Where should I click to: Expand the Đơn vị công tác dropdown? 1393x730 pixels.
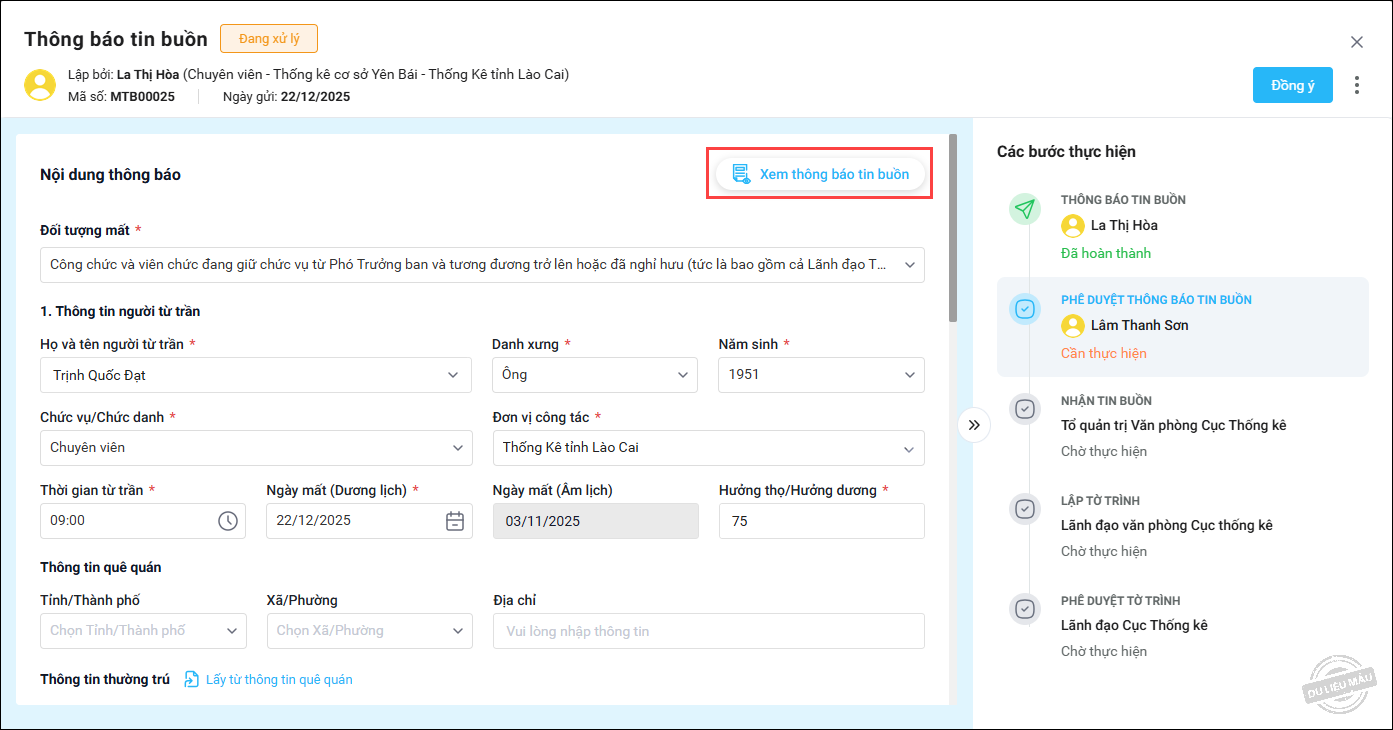click(909, 448)
